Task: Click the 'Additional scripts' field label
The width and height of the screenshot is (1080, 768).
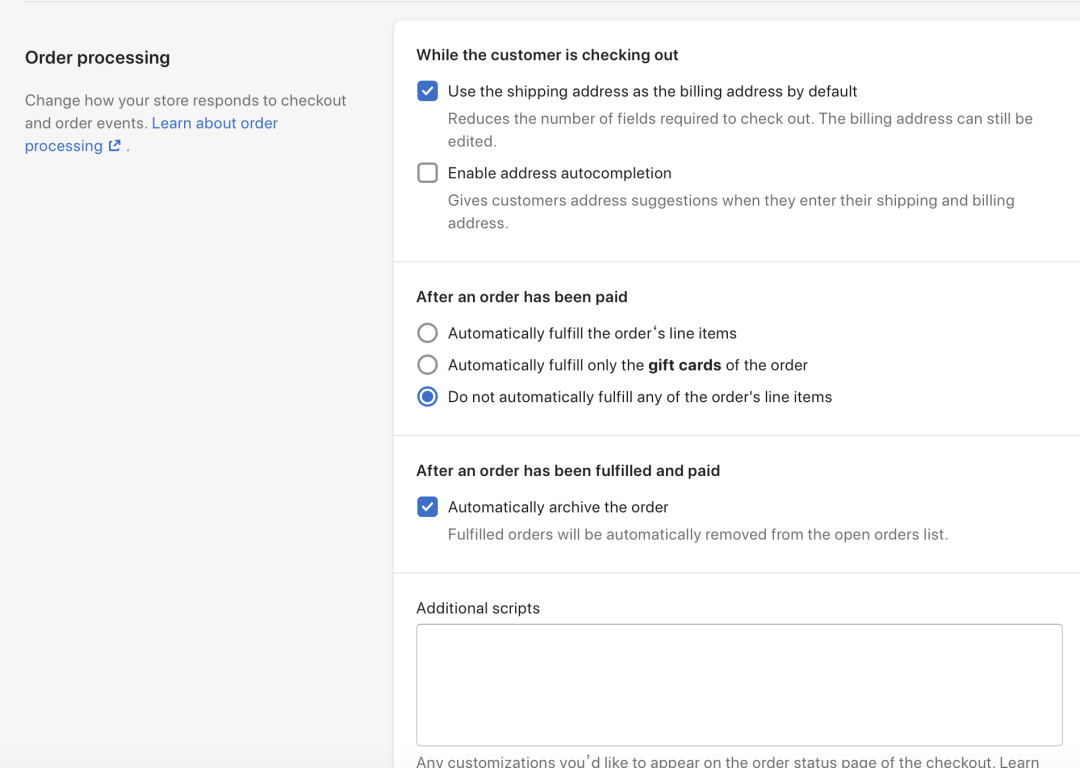Action: click(x=478, y=608)
